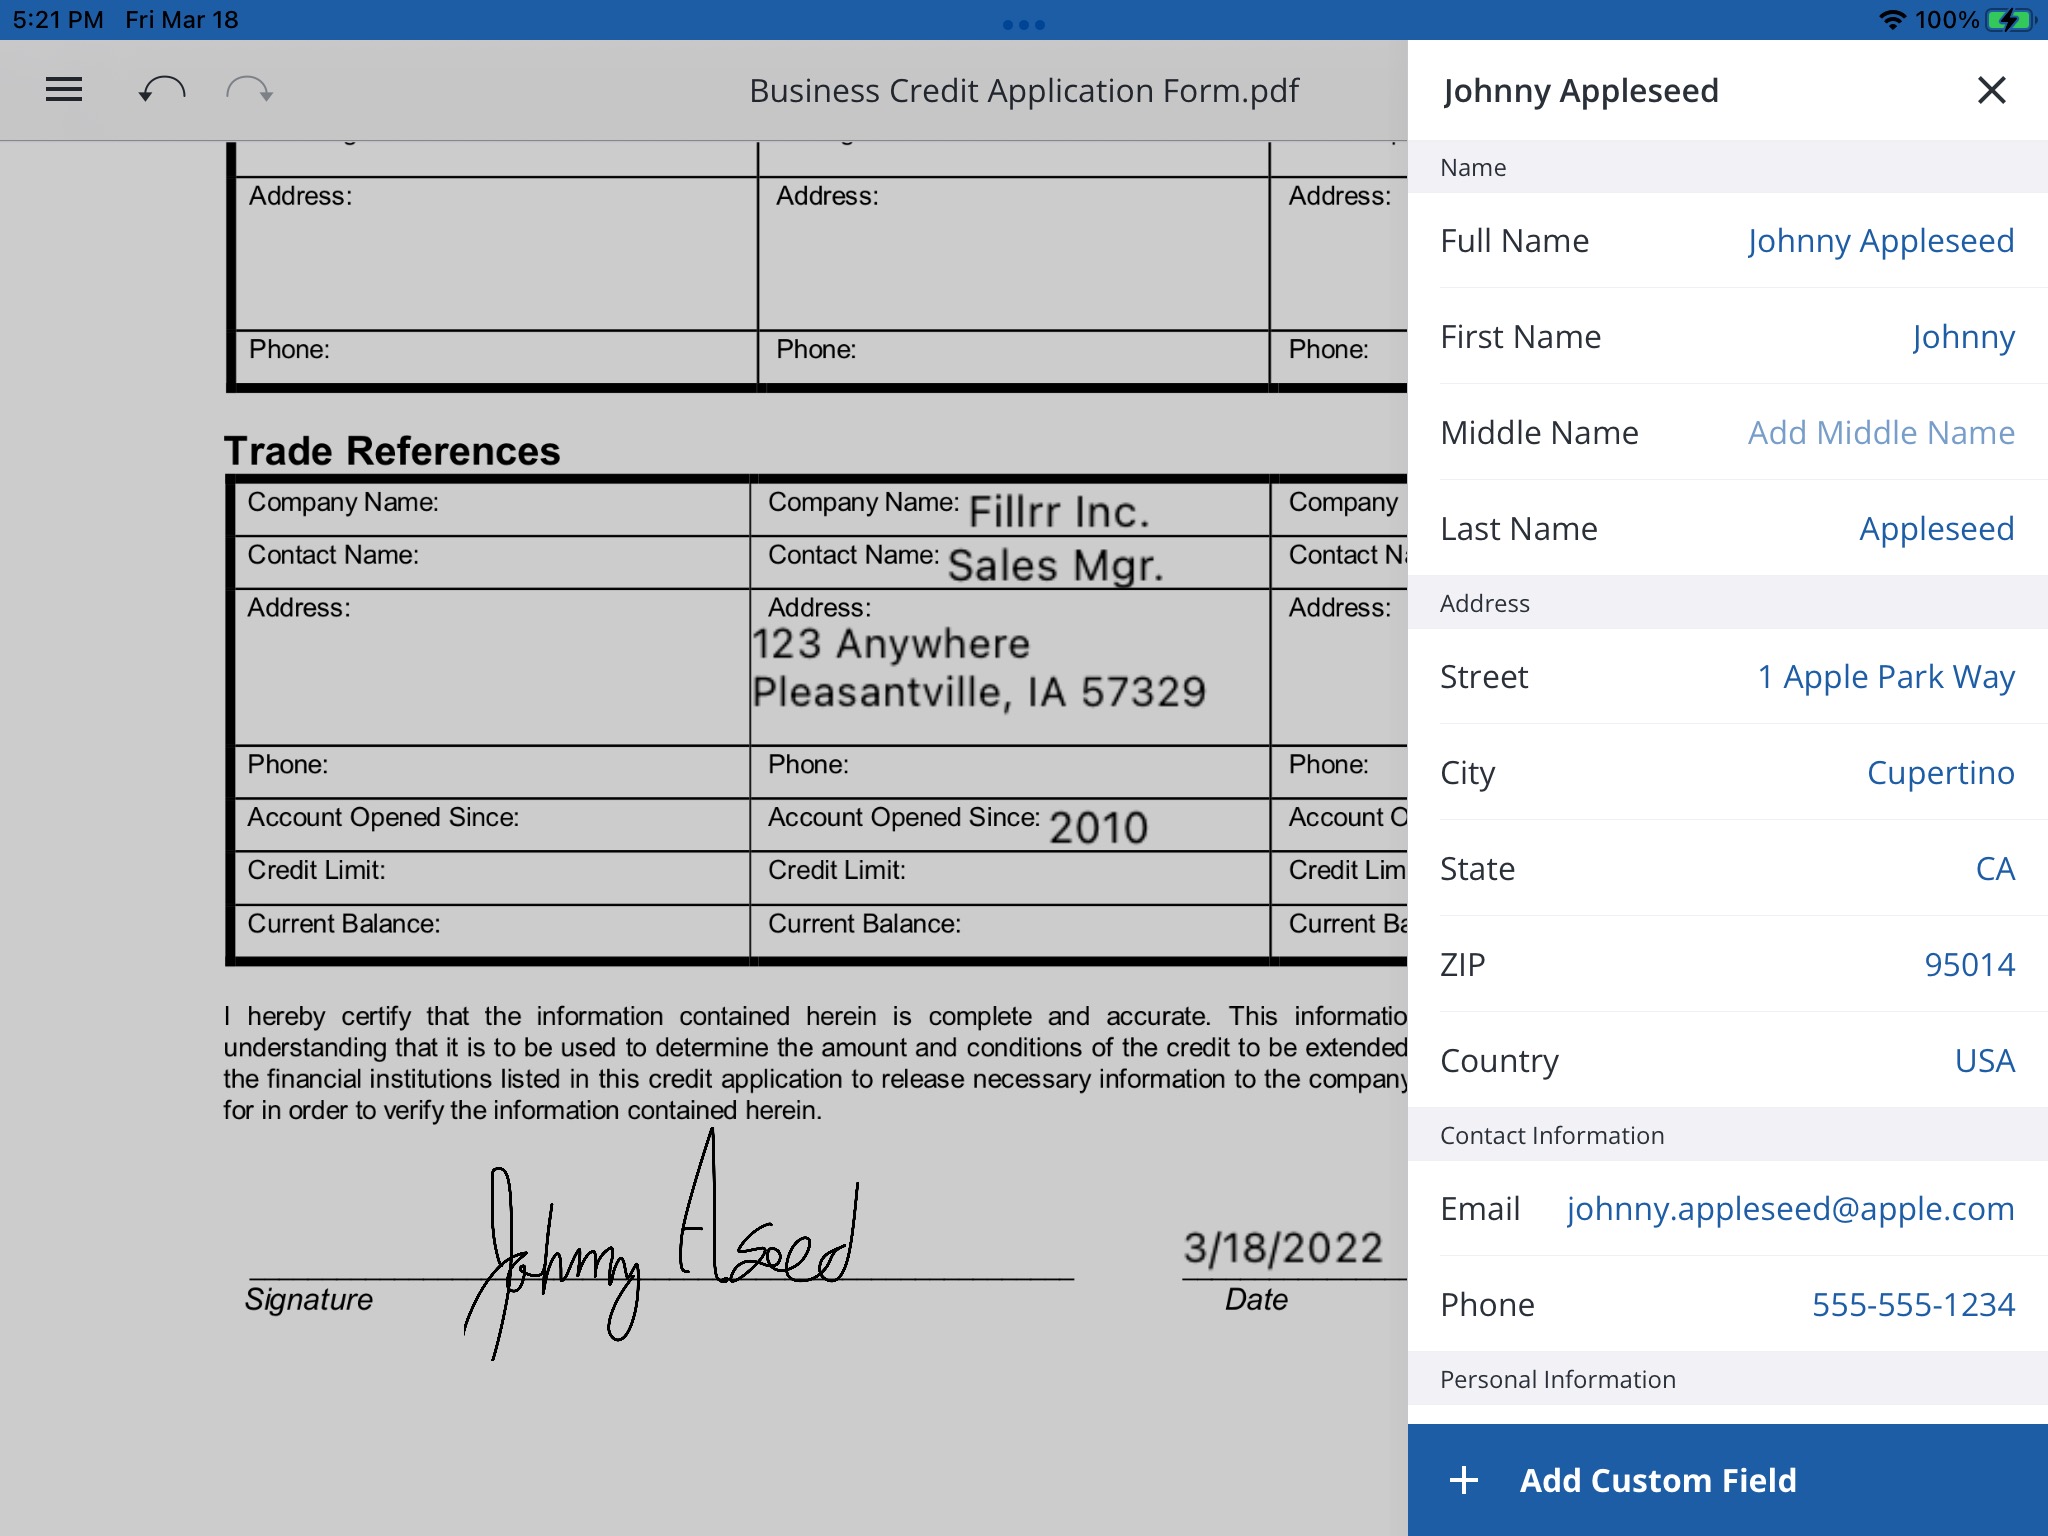Tap the Street label row
Viewport: 2048px width, 1536px height.
point(1728,677)
